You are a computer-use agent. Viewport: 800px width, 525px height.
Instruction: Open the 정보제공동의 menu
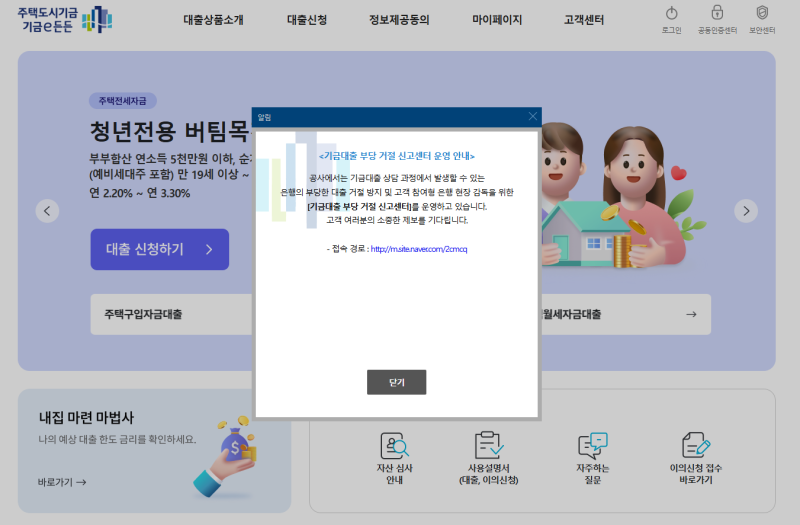tap(399, 20)
